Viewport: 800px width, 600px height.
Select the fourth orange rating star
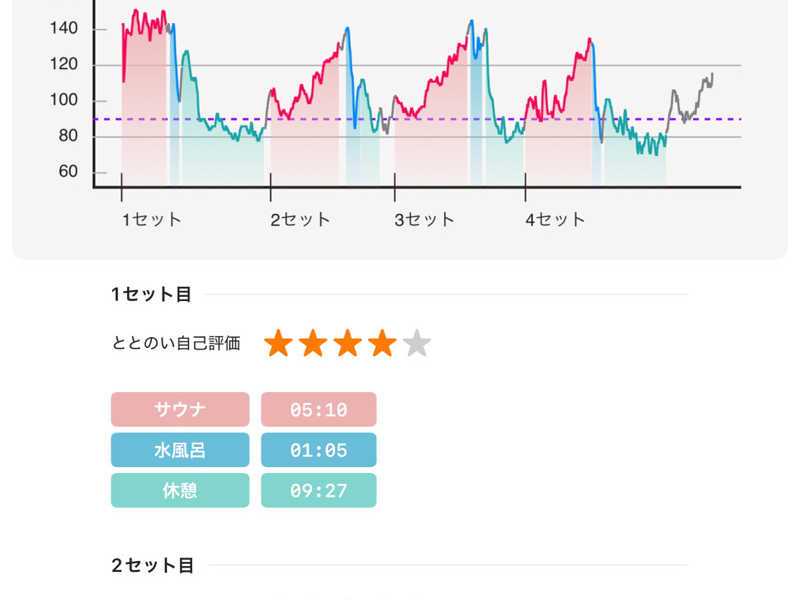[383, 343]
